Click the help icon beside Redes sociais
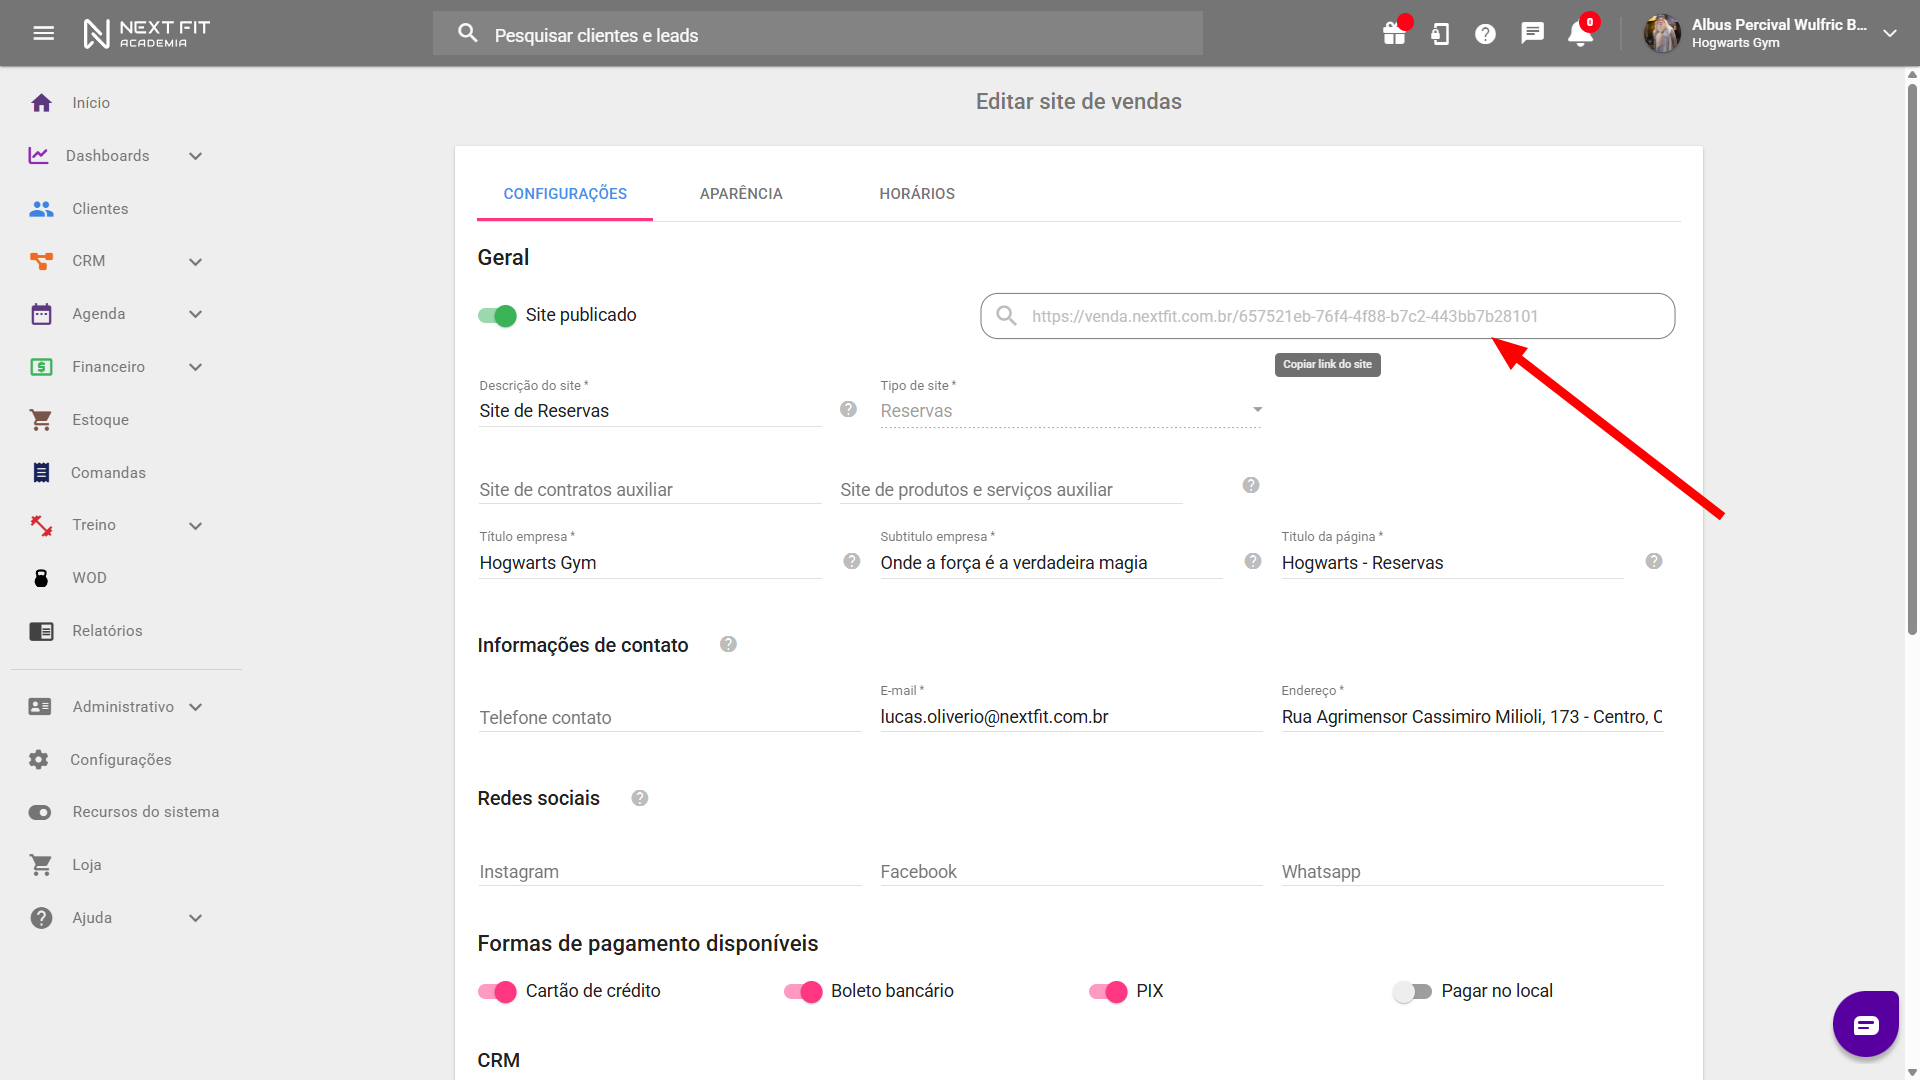The image size is (1920, 1080). [640, 798]
